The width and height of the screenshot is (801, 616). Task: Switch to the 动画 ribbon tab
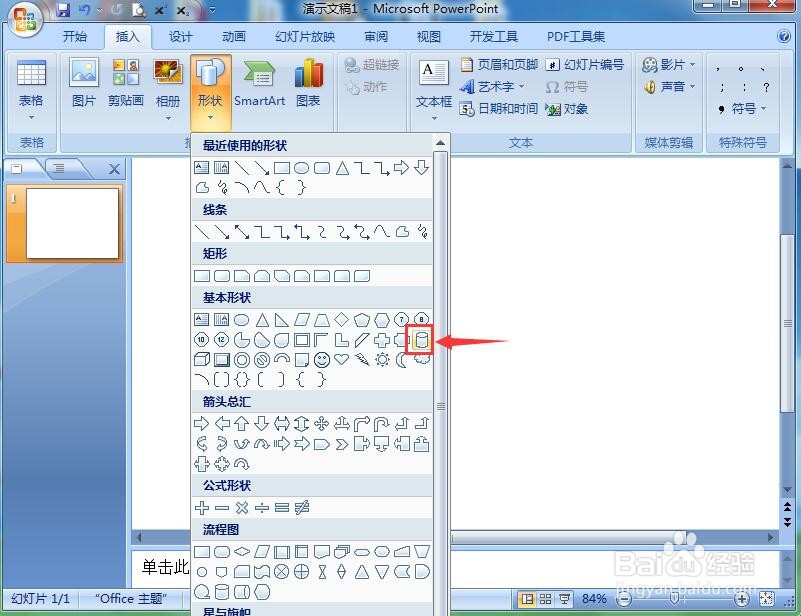pos(233,36)
